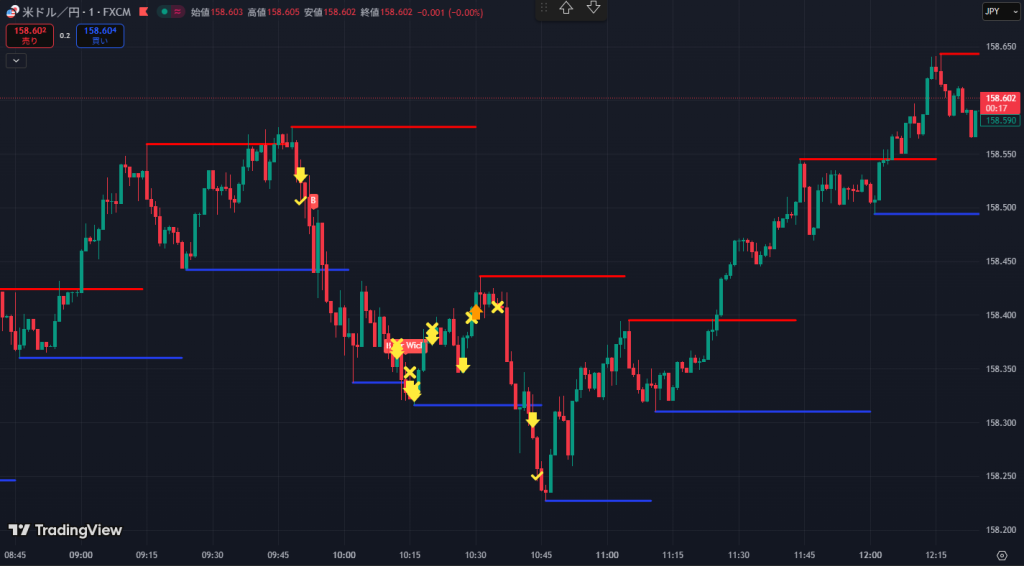The image size is (1024, 566).
Task: Click the red Wick label on chart
Action: tap(412, 345)
